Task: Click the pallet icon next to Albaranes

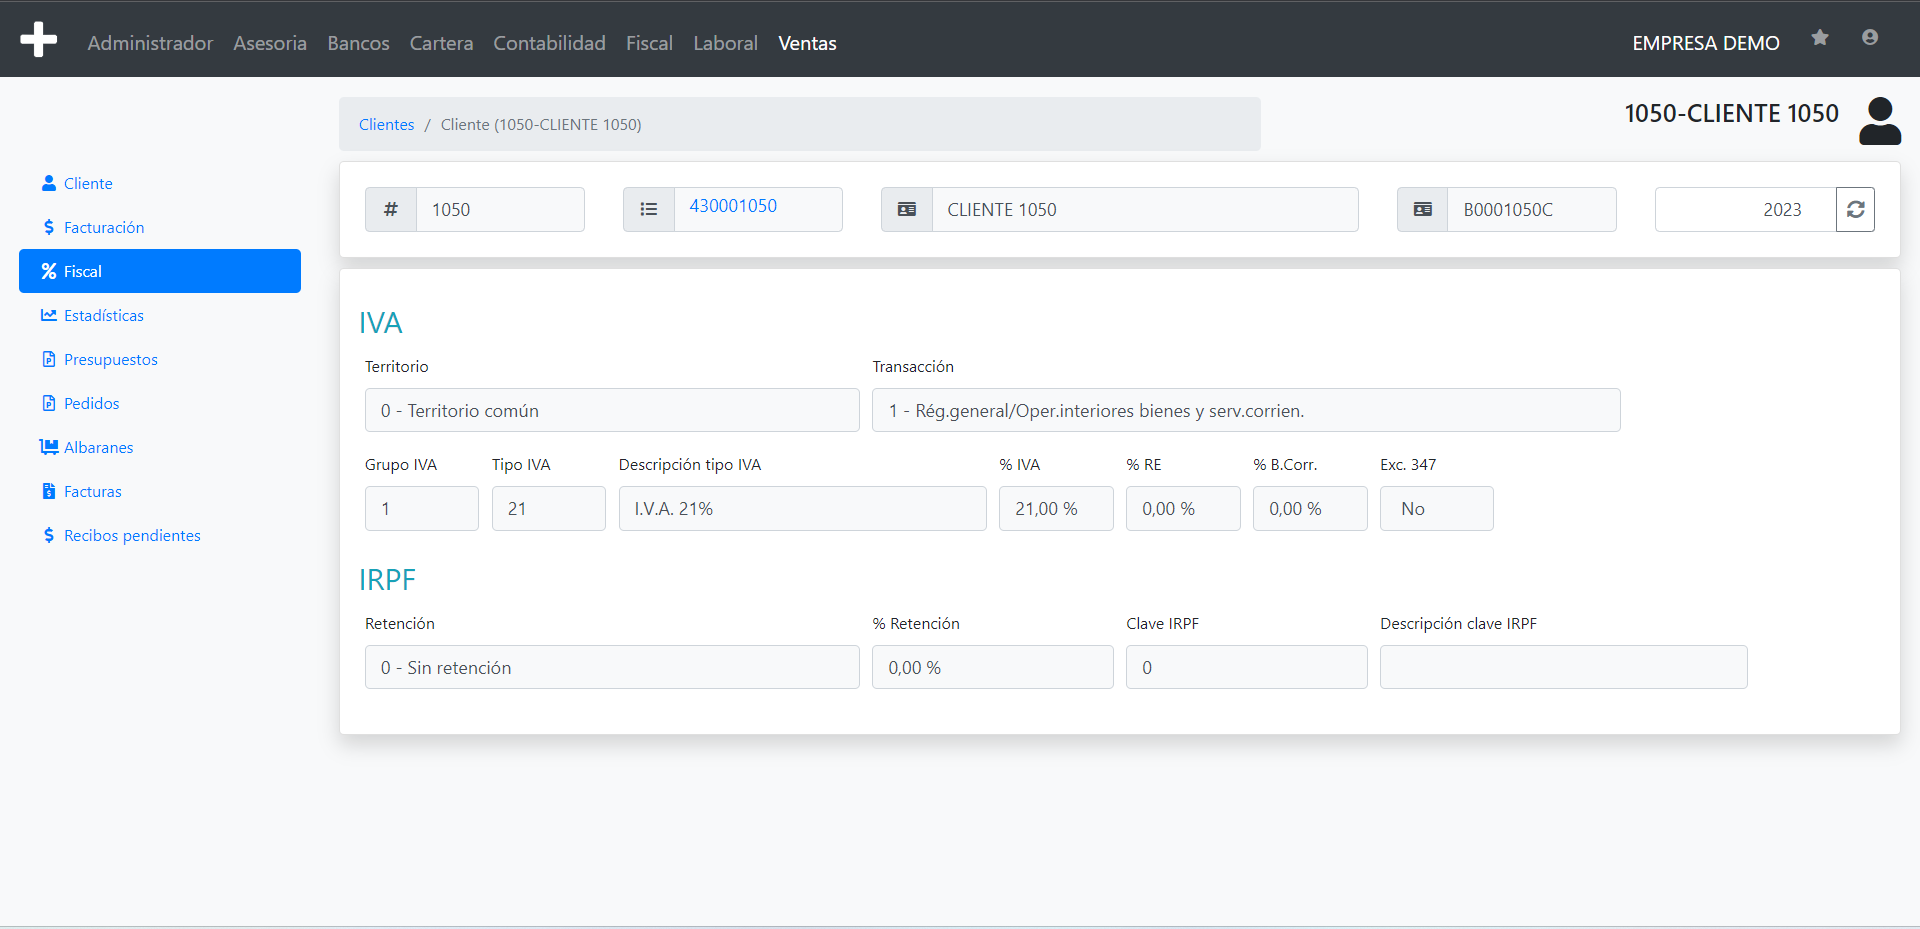Action: (49, 447)
